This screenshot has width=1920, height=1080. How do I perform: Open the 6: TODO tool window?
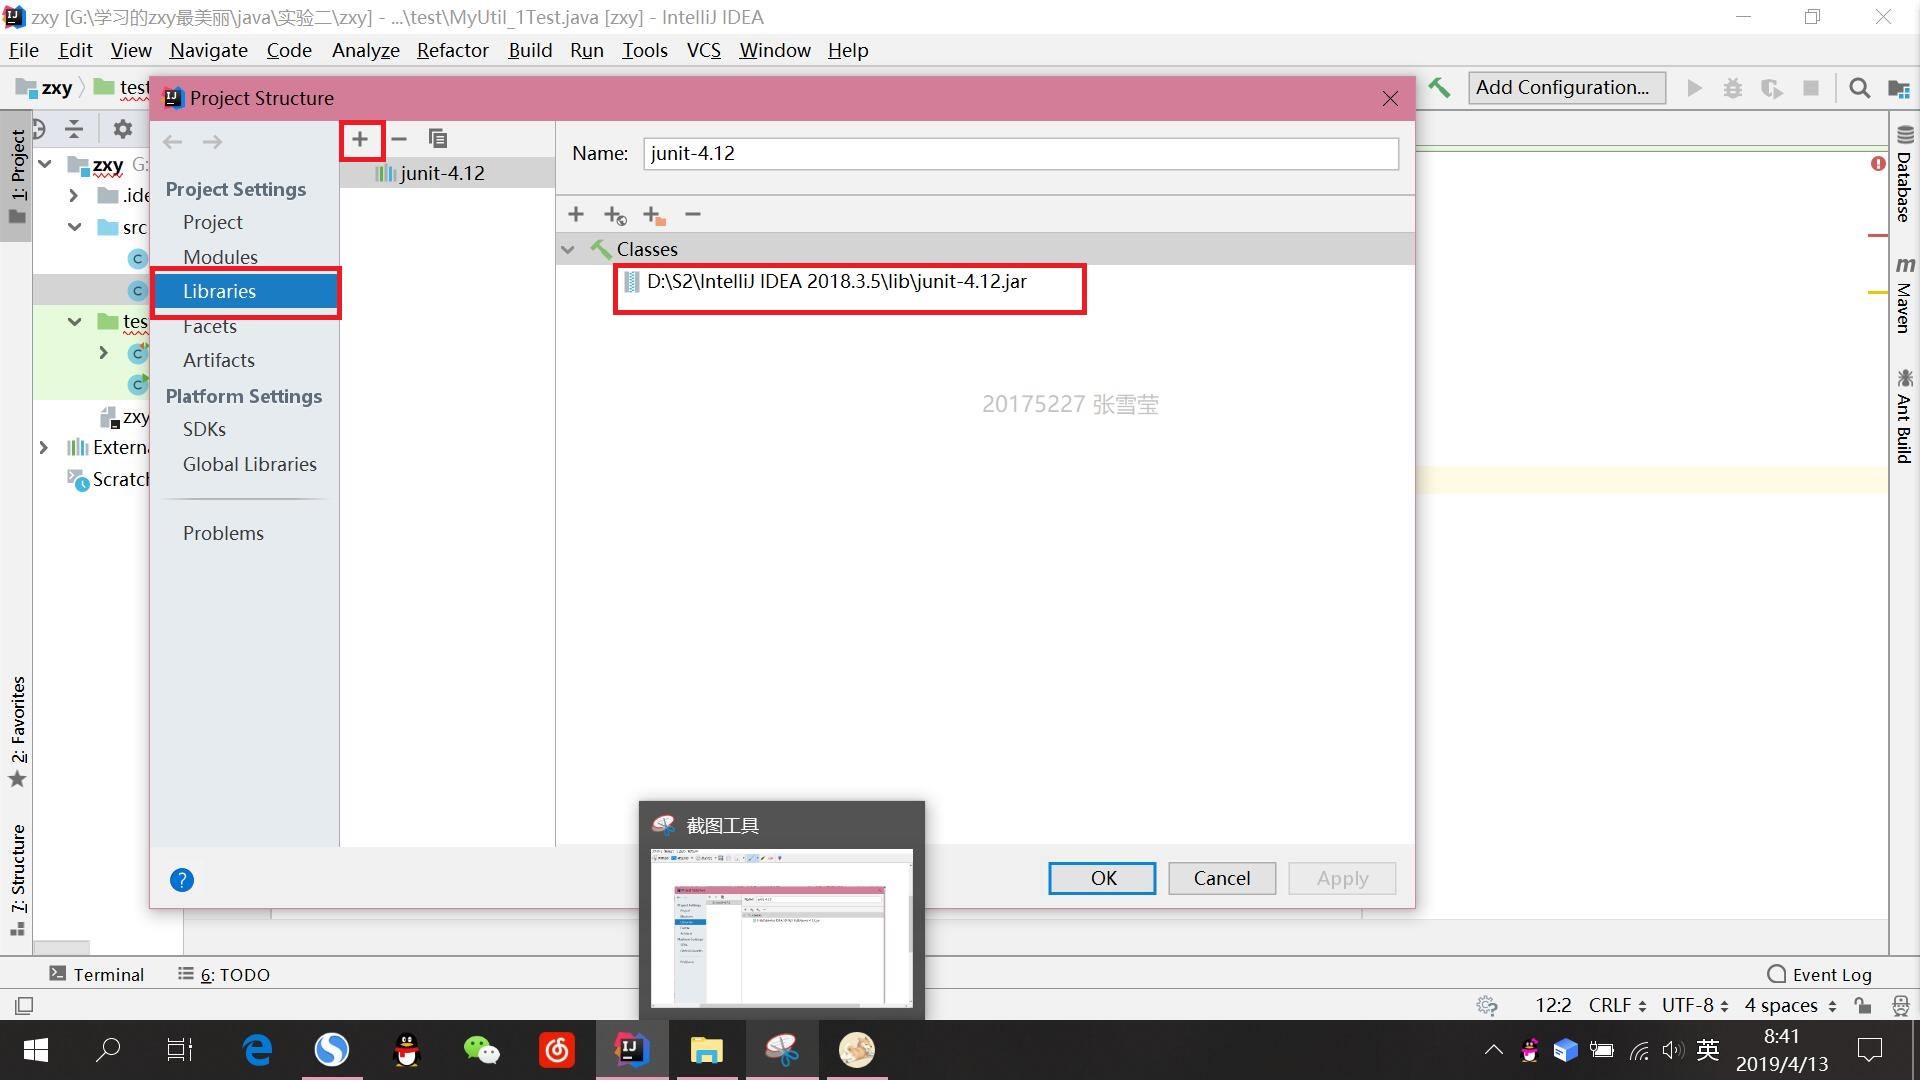click(x=224, y=974)
